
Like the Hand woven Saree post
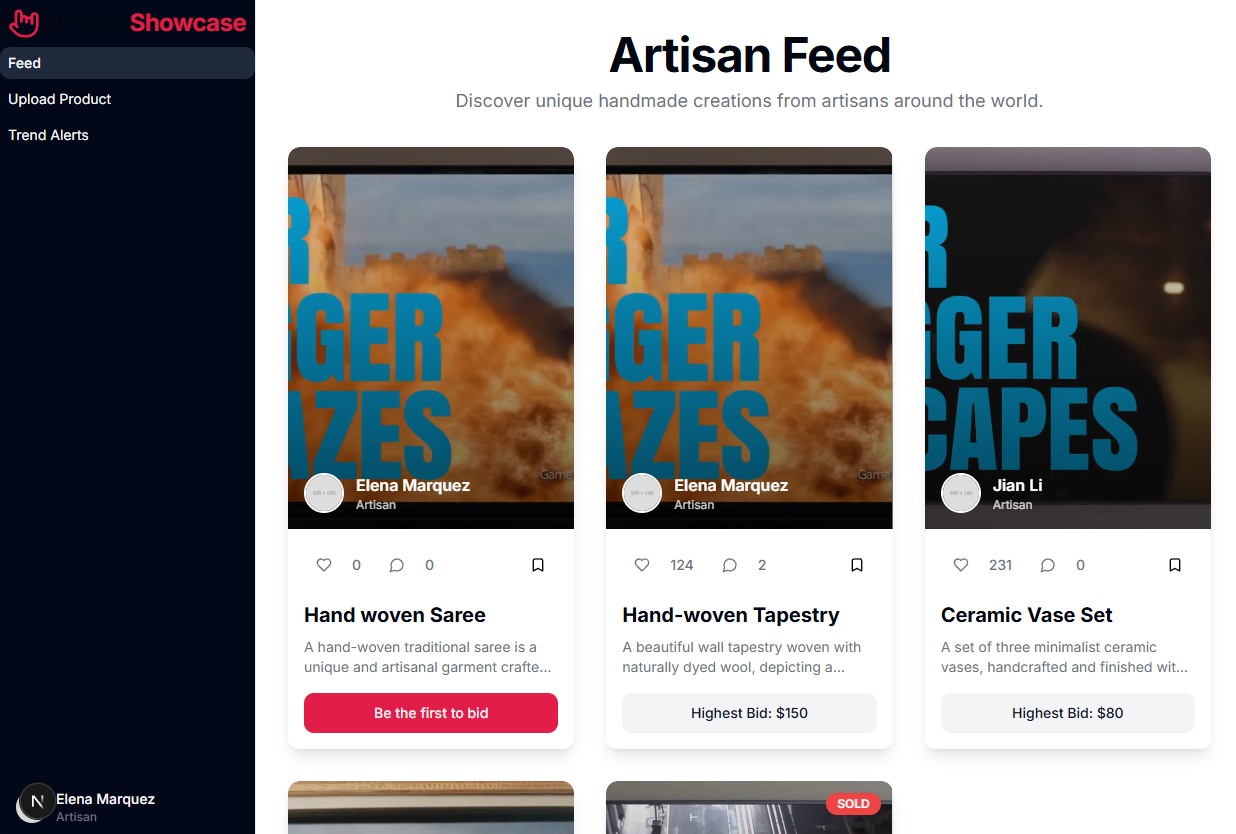[x=324, y=565]
